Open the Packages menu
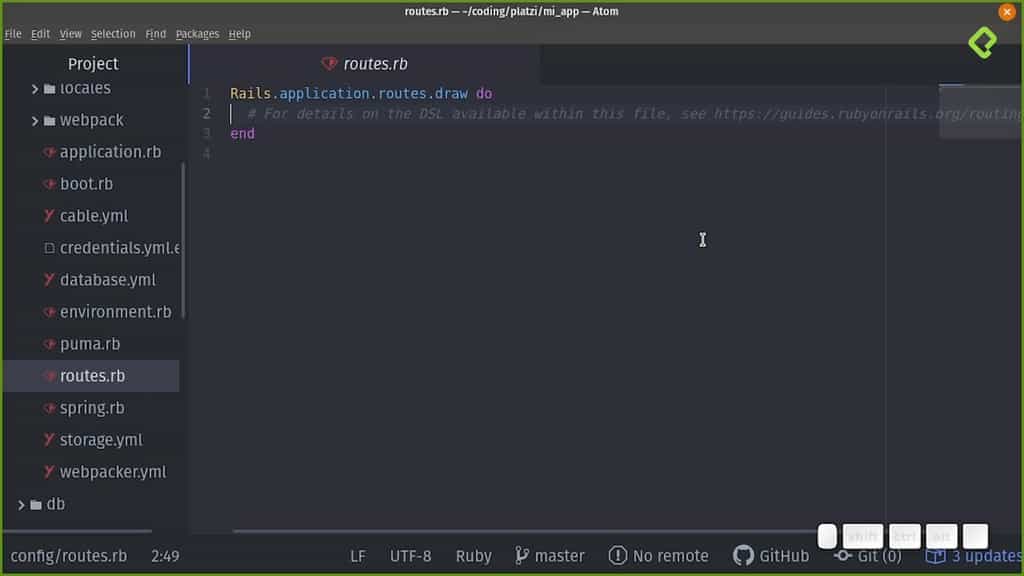The height and width of the screenshot is (576, 1024). [197, 33]
